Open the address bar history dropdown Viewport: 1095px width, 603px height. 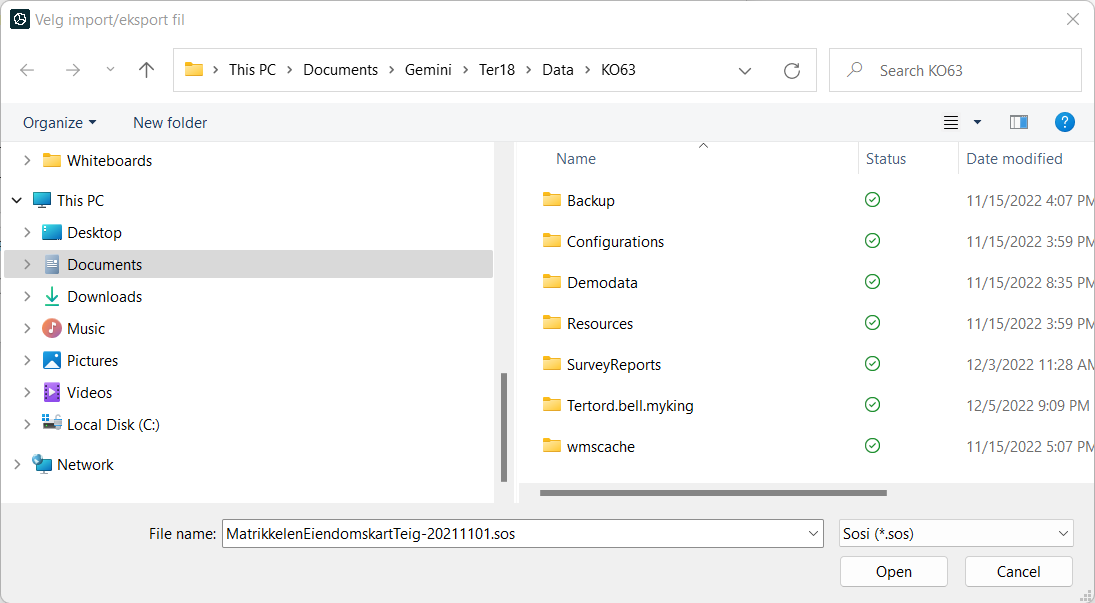click(x=745, y=70)
